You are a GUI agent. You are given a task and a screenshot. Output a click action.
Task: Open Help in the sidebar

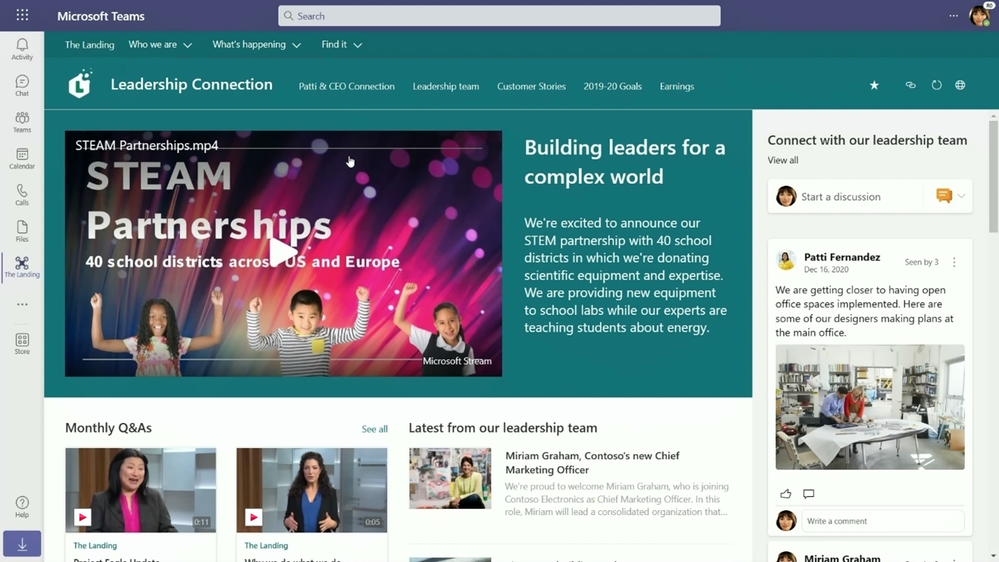pos(22,507)
